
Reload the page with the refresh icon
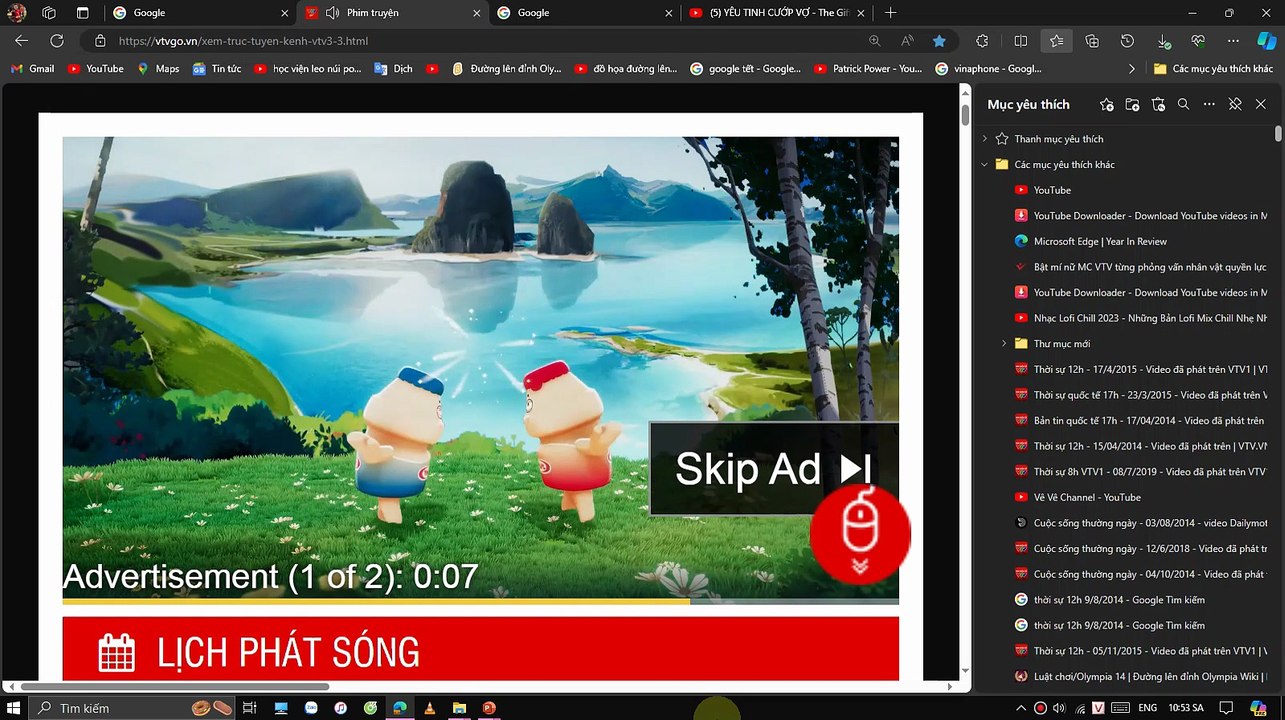click(57, 41)
